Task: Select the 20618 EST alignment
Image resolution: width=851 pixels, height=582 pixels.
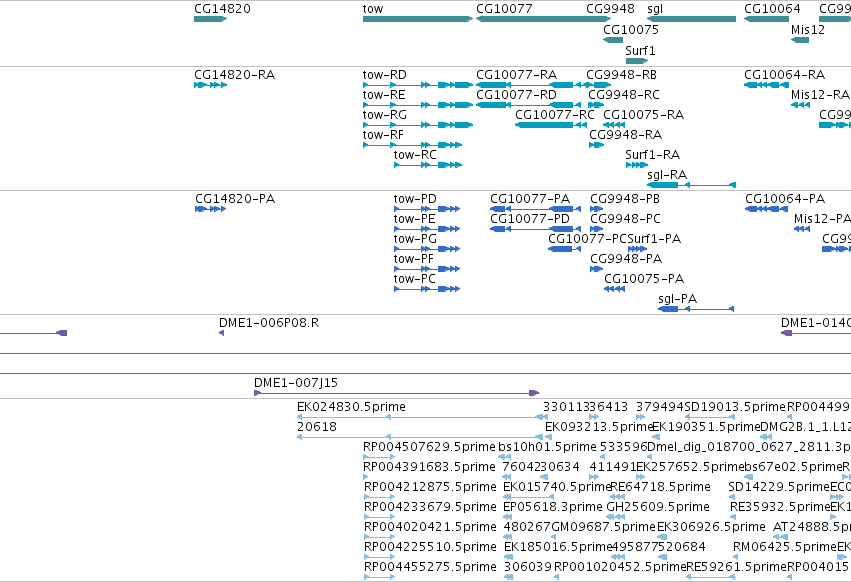Action: pos(420,437)
